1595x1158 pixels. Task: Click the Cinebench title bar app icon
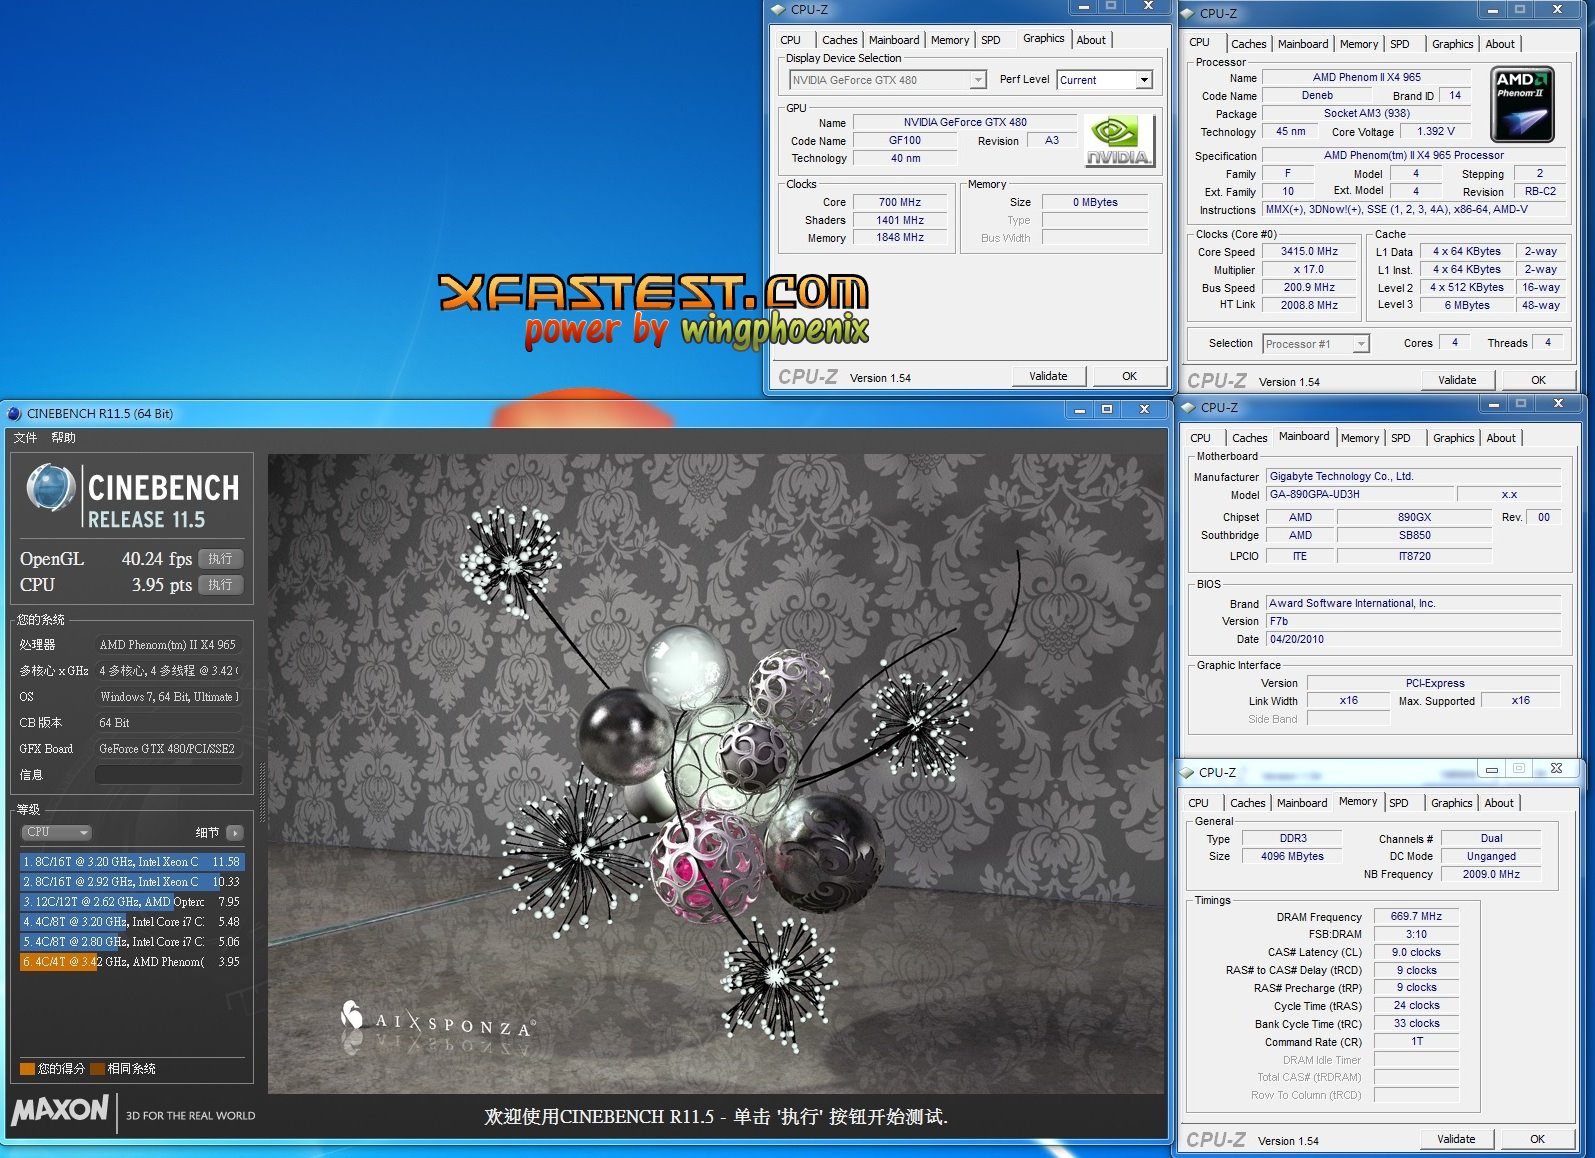tap(14, 414)
